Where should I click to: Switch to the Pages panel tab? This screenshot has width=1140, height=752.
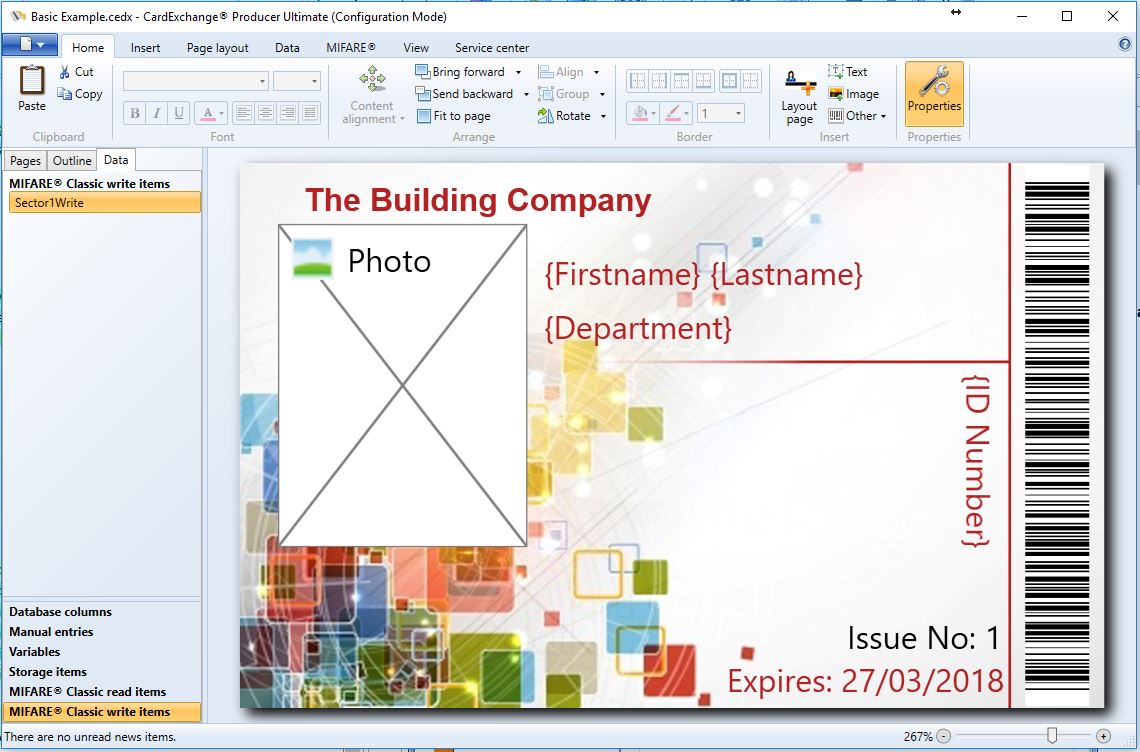(25, 161)
